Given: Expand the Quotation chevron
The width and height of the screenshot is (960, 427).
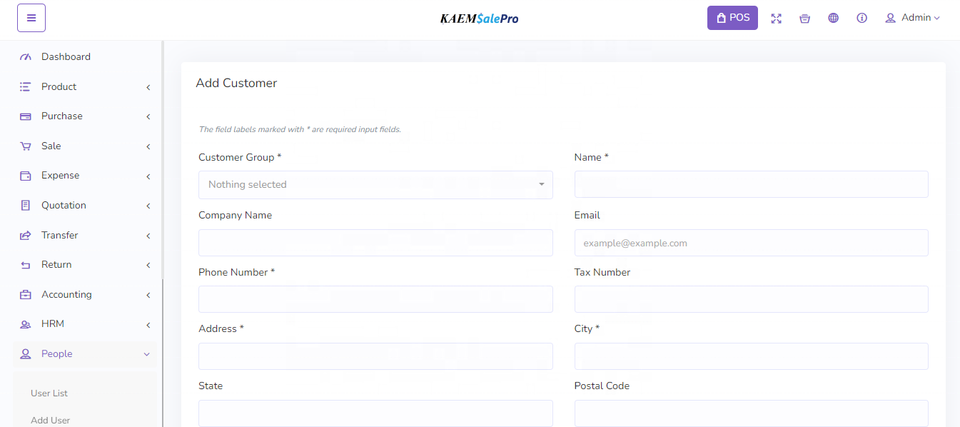Looking at the screenshot, I should tap(148, 206).
